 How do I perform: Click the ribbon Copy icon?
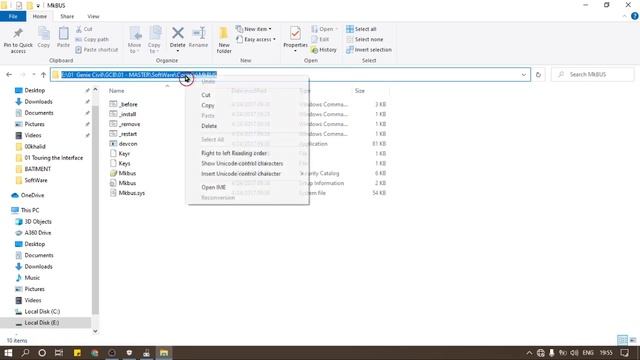[44, 37]
